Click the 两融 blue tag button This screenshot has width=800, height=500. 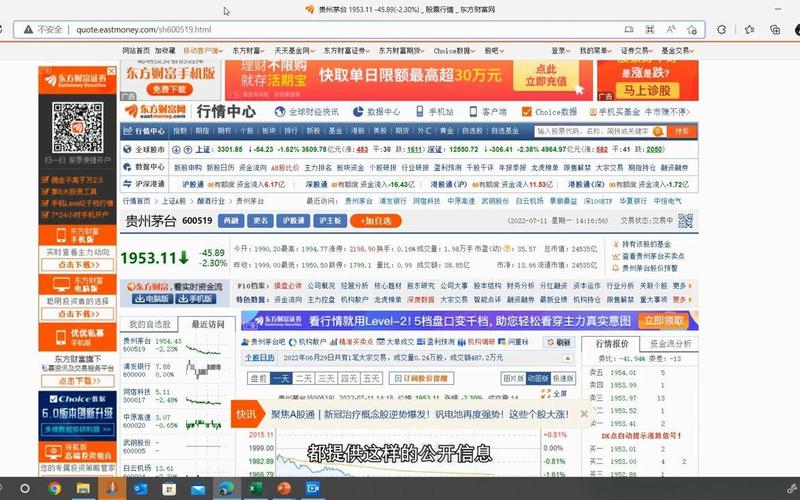pos(231,221)
